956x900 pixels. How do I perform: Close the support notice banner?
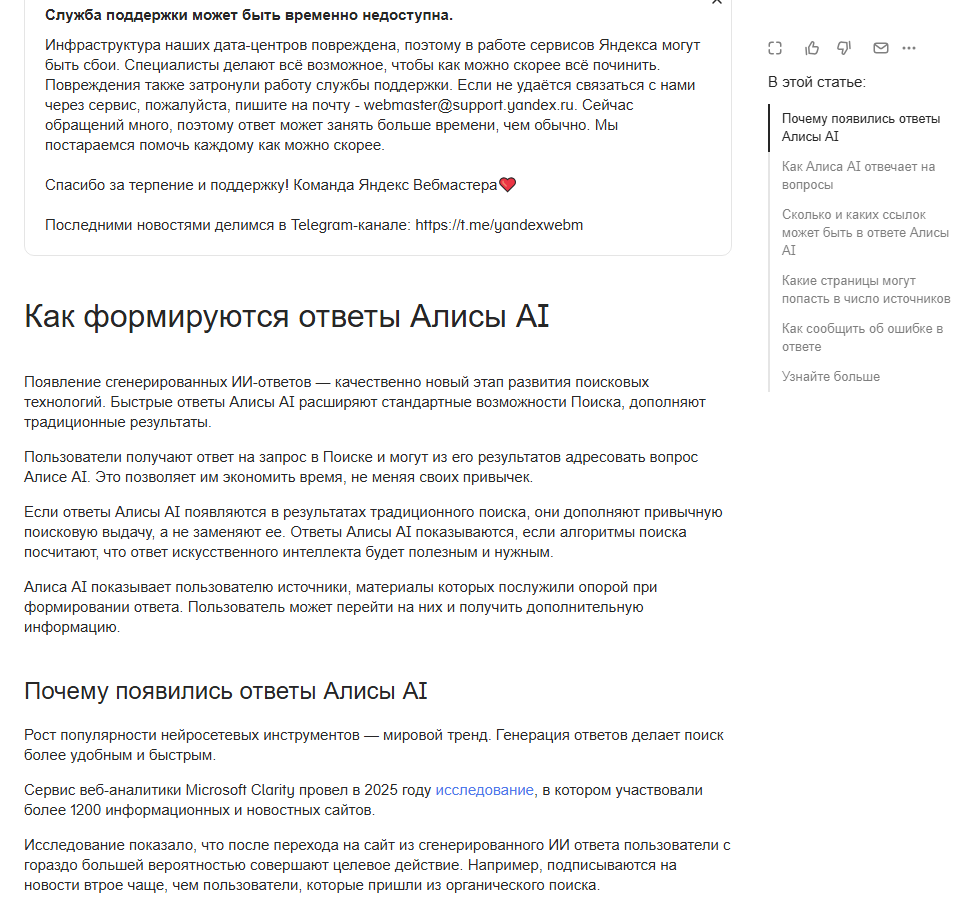point(717,2)
